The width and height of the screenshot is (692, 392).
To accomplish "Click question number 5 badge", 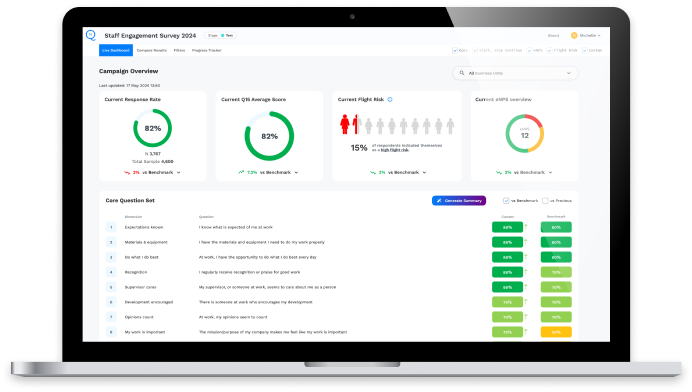I will [111, 287].
